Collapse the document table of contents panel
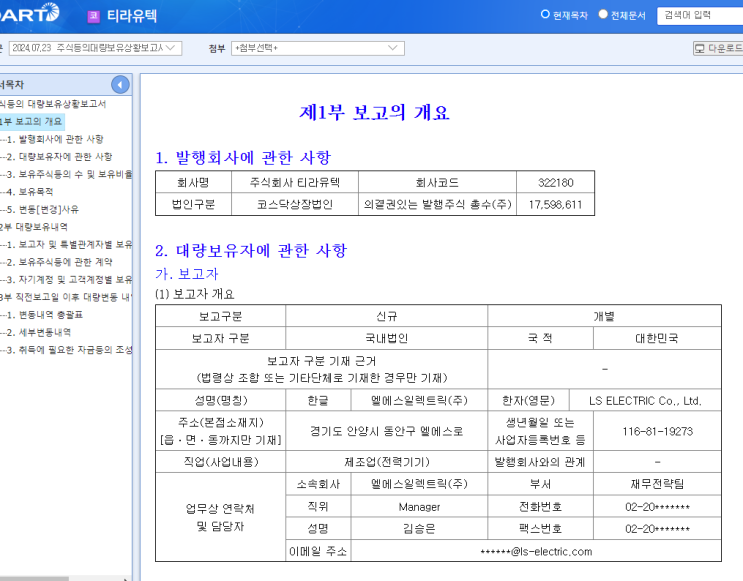Screen dimensions: 743x581 (x=120, y=85)
